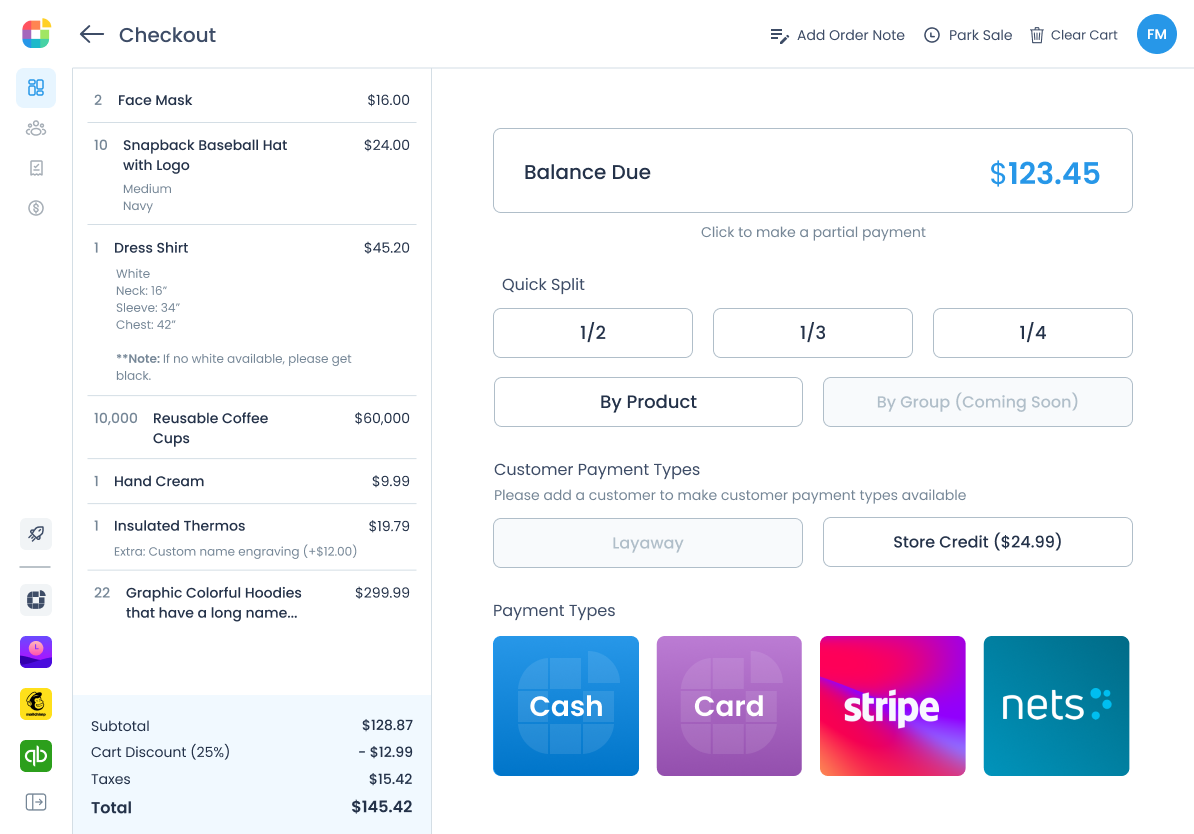This screenshot has height=834, width=1194.
Task: Choose the Stripe payment type
Action: point(892,705)
